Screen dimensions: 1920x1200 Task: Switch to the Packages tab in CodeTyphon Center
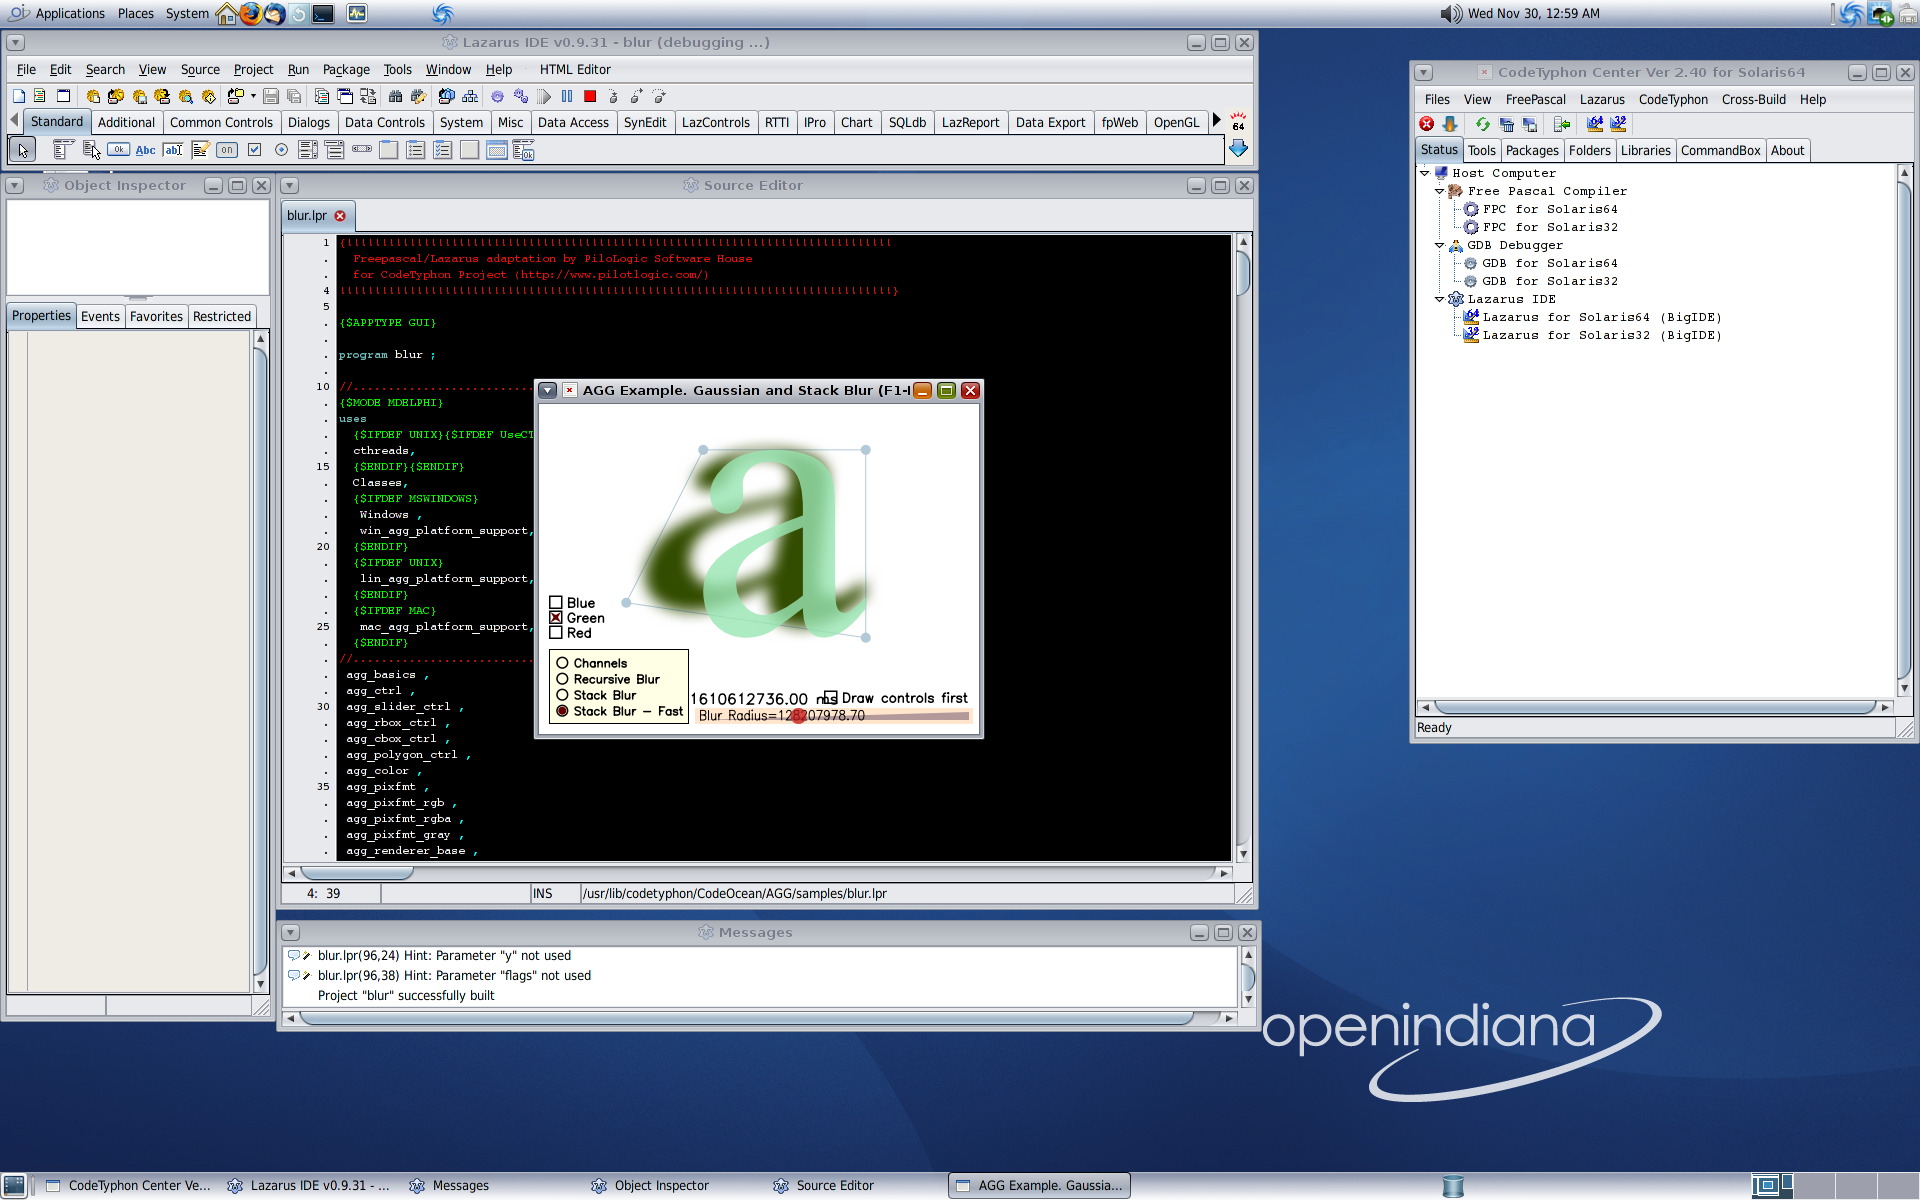point(1532,151)
